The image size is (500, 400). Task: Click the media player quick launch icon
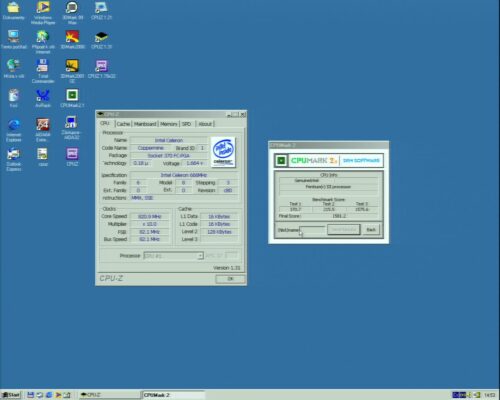point(58,395)
